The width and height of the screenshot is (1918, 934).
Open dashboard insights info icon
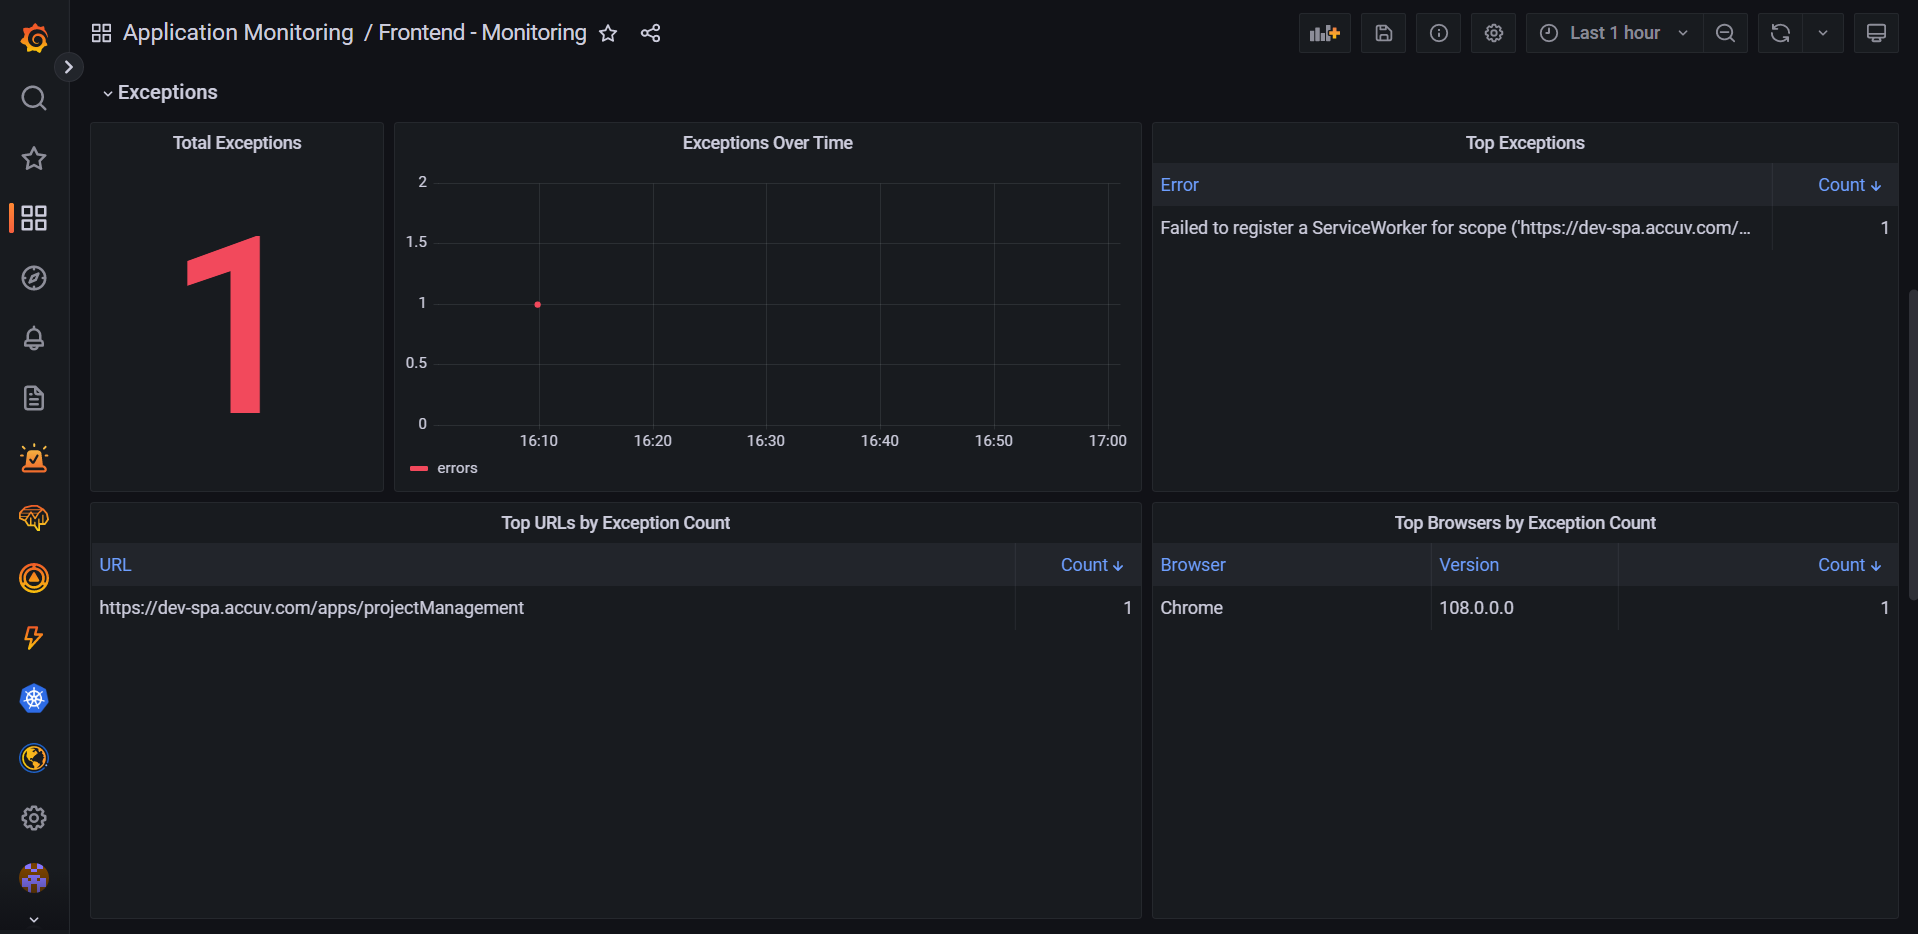(x=1439, y=33)
